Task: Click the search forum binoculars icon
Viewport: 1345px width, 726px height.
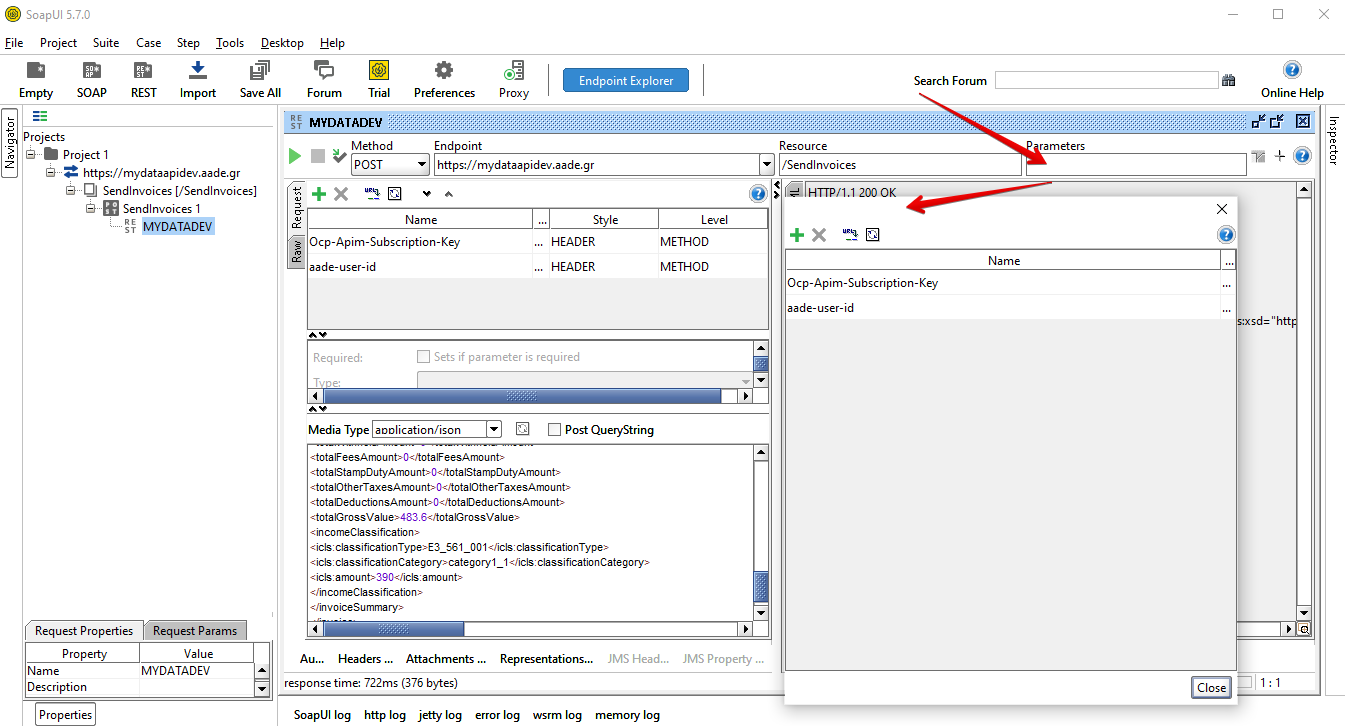Action: click(1229, 81)
